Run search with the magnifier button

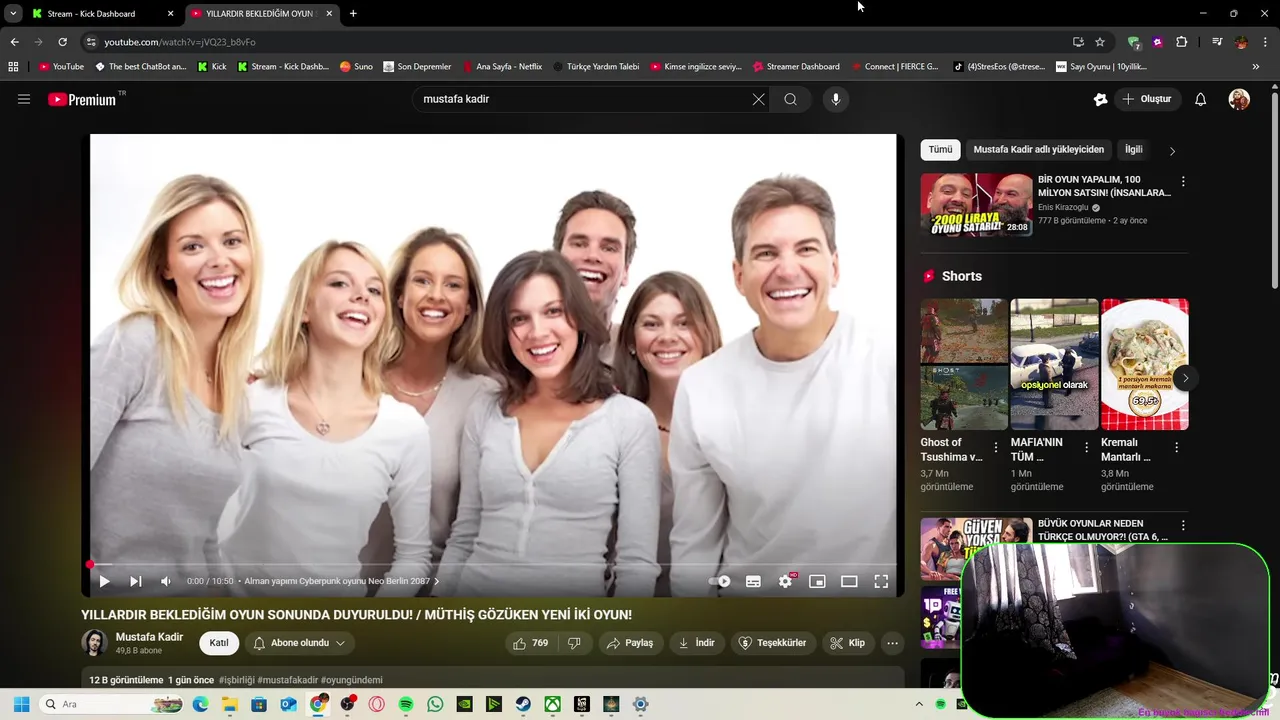(x=790, y=99)
